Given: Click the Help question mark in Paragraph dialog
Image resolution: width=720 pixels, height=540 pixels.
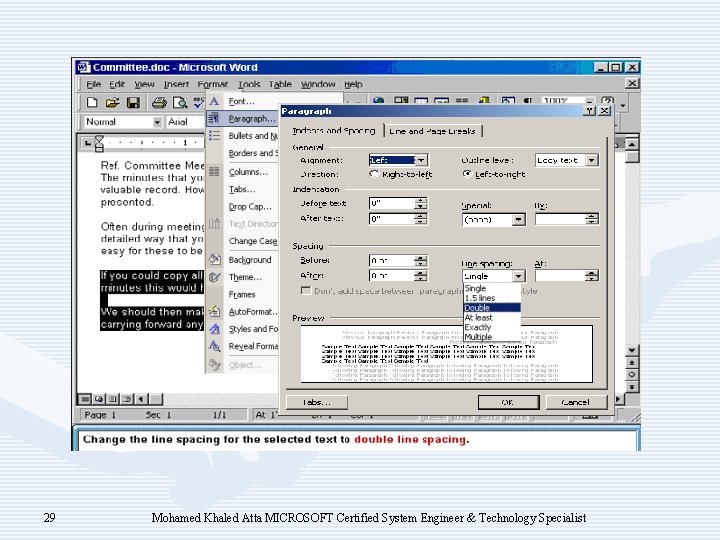Looking at the screenshot, I should click(590, 111).
